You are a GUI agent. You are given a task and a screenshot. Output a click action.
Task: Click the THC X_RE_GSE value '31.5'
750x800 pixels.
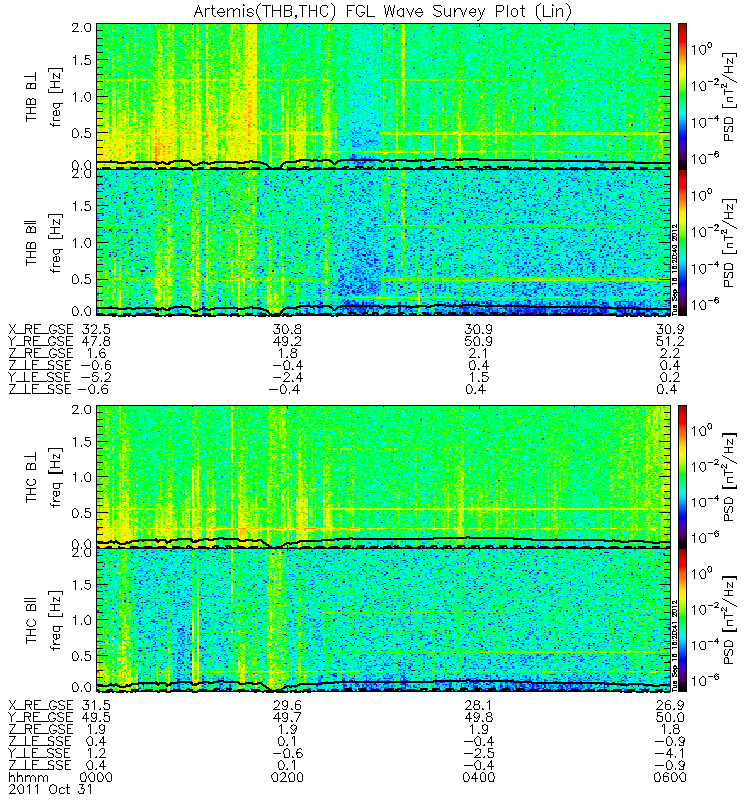click(x=96, y=705)
